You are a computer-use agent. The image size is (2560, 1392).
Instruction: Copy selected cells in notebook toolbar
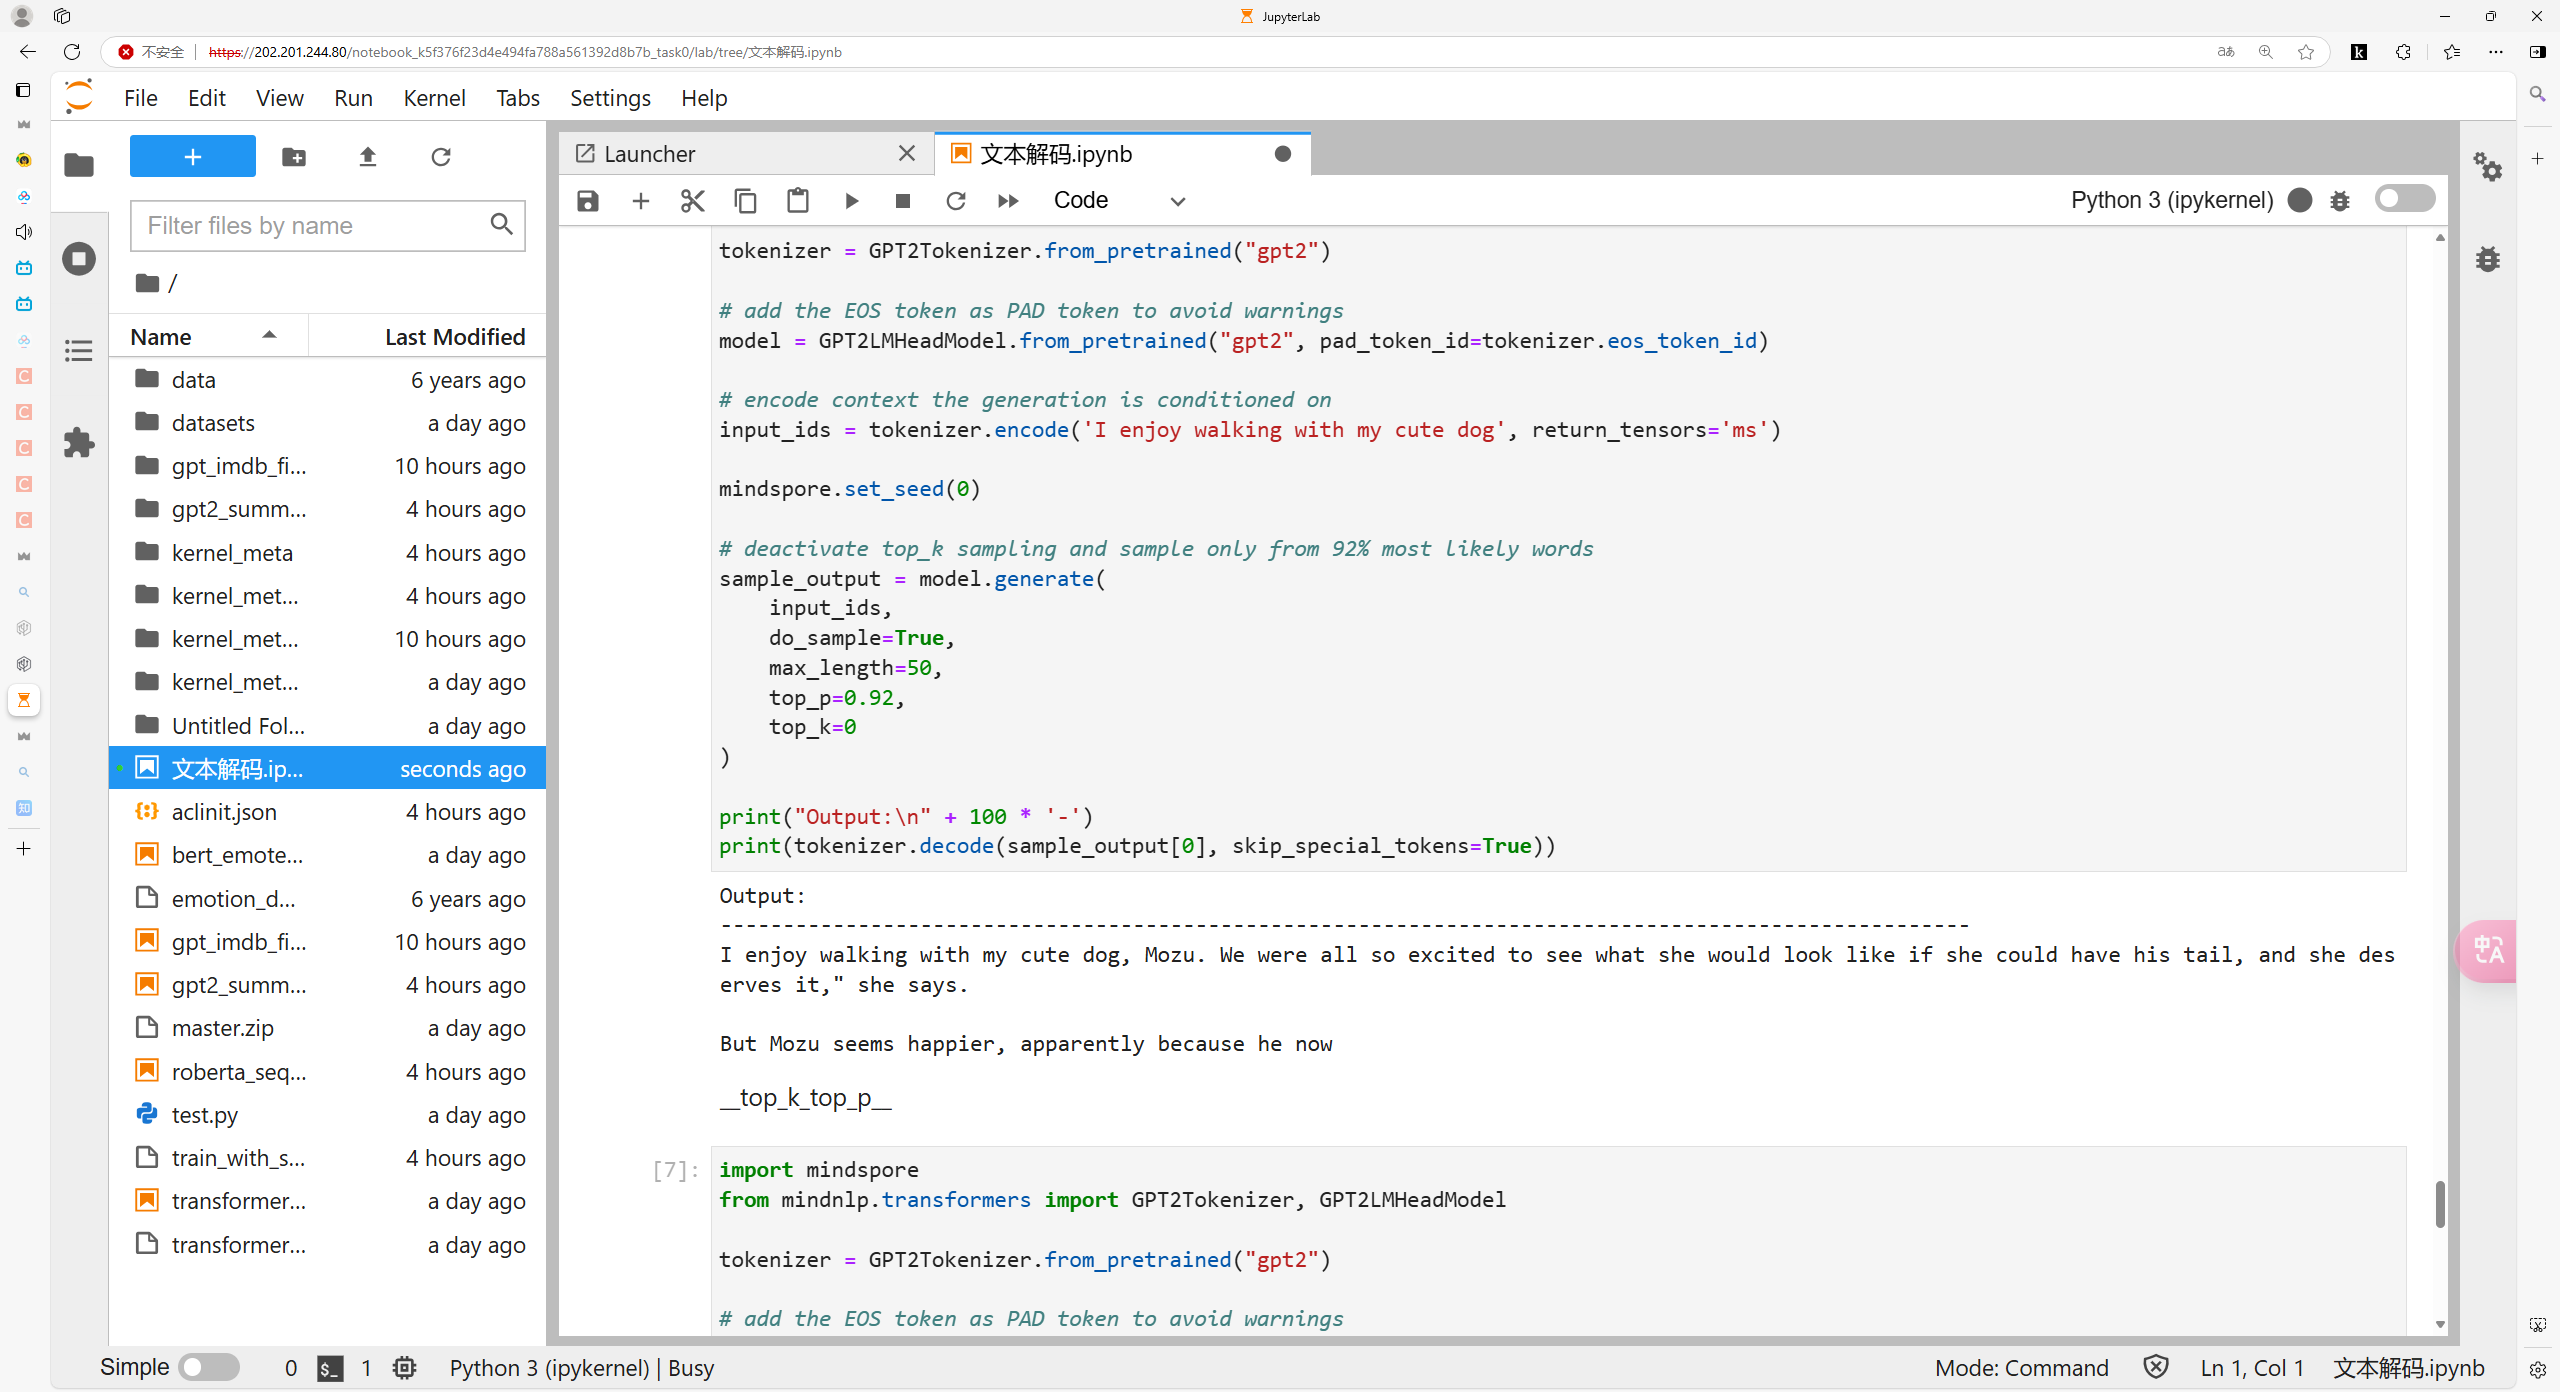(x=745, y=201)
